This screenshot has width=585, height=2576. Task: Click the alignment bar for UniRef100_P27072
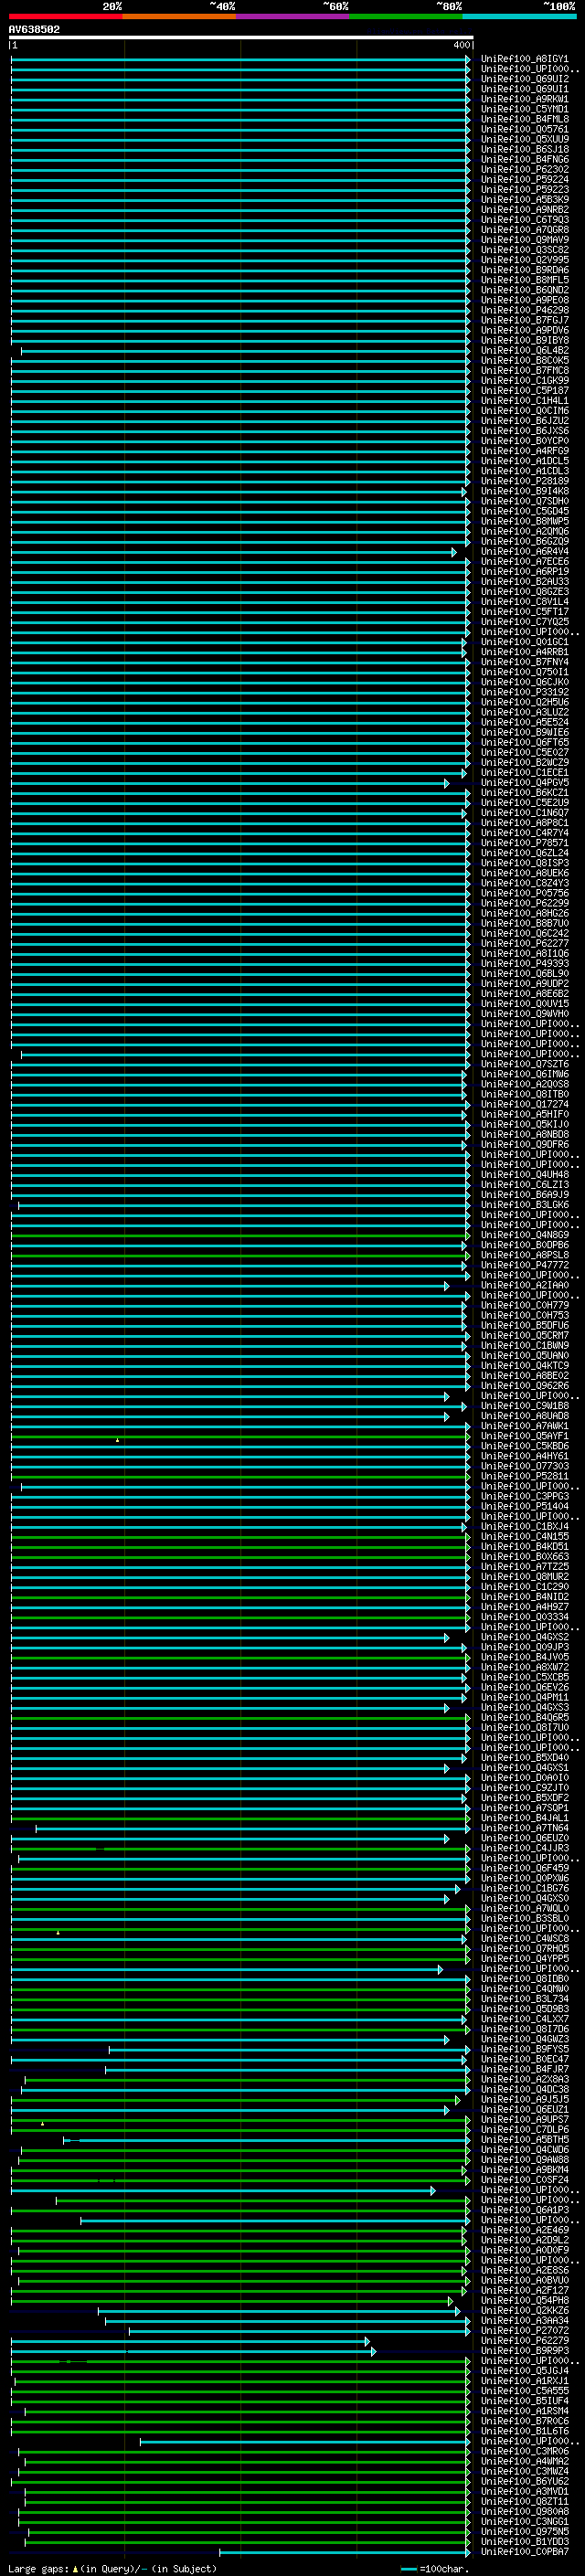pos(299,2332)
